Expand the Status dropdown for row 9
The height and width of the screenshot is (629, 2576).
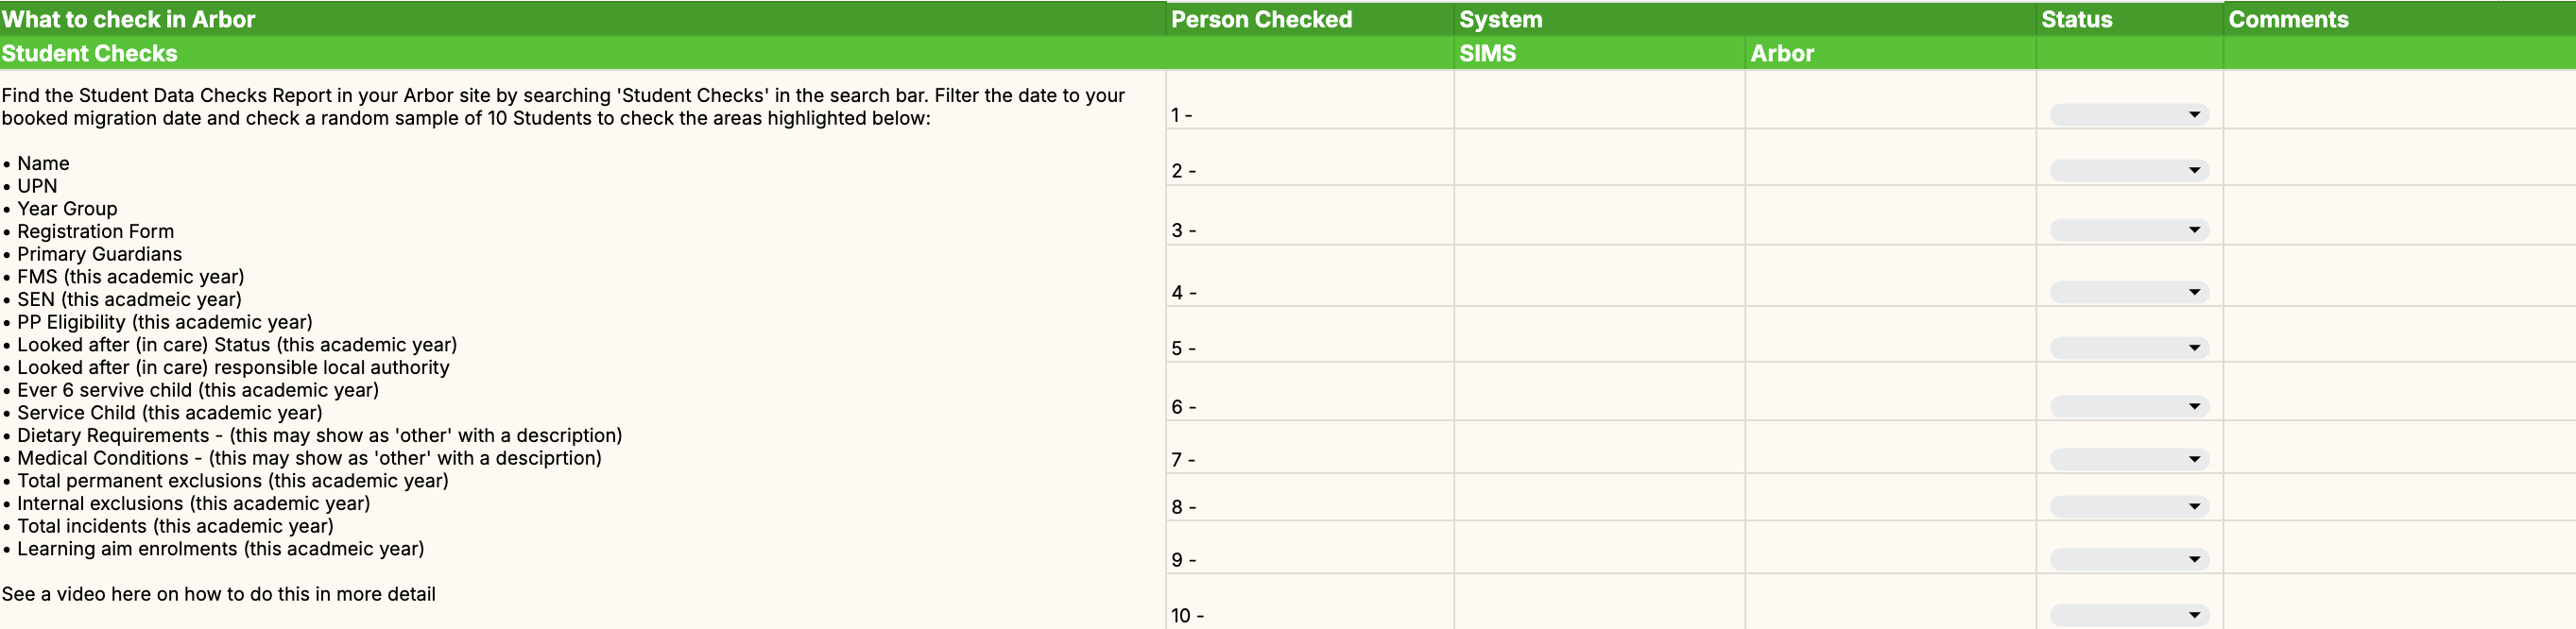(x=2128, y=559)
